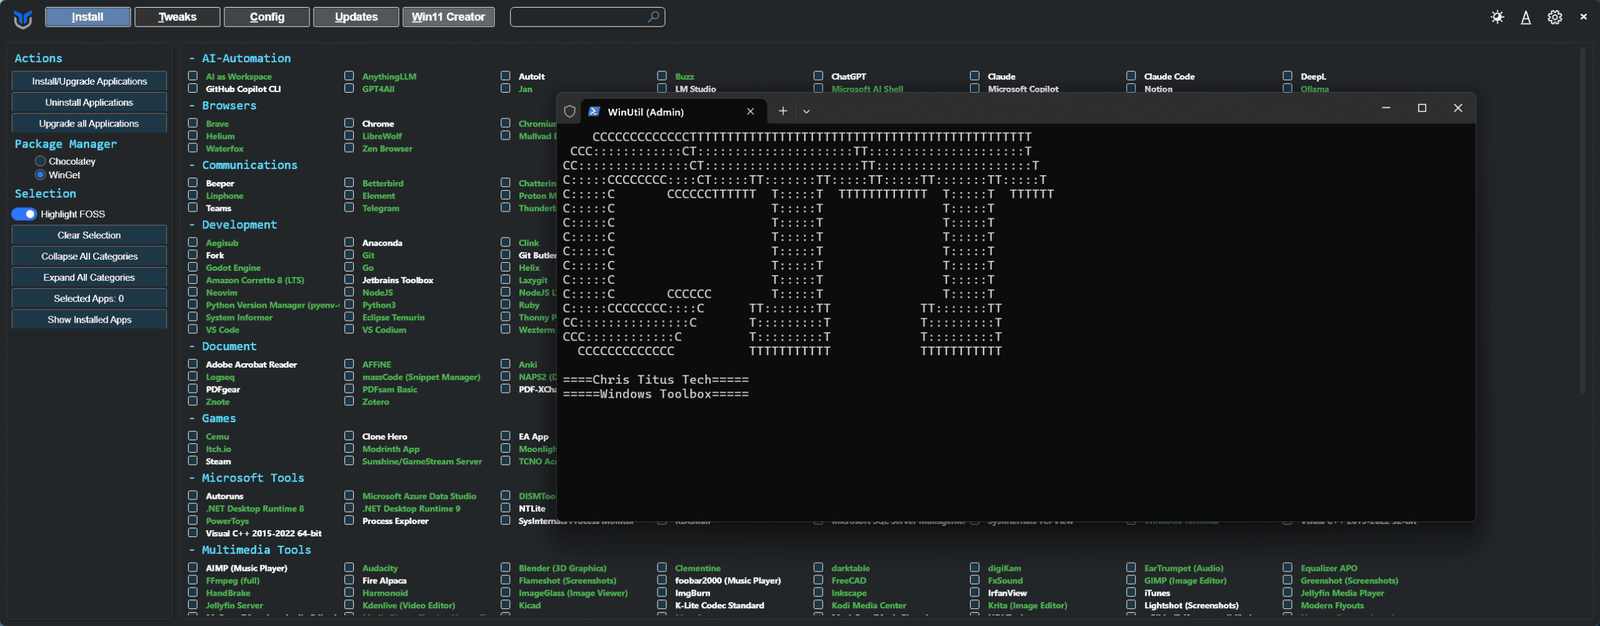Check the Brave browser checkbox
The height and width of the screenshot is (626, 1600).
tap(193, 123)
